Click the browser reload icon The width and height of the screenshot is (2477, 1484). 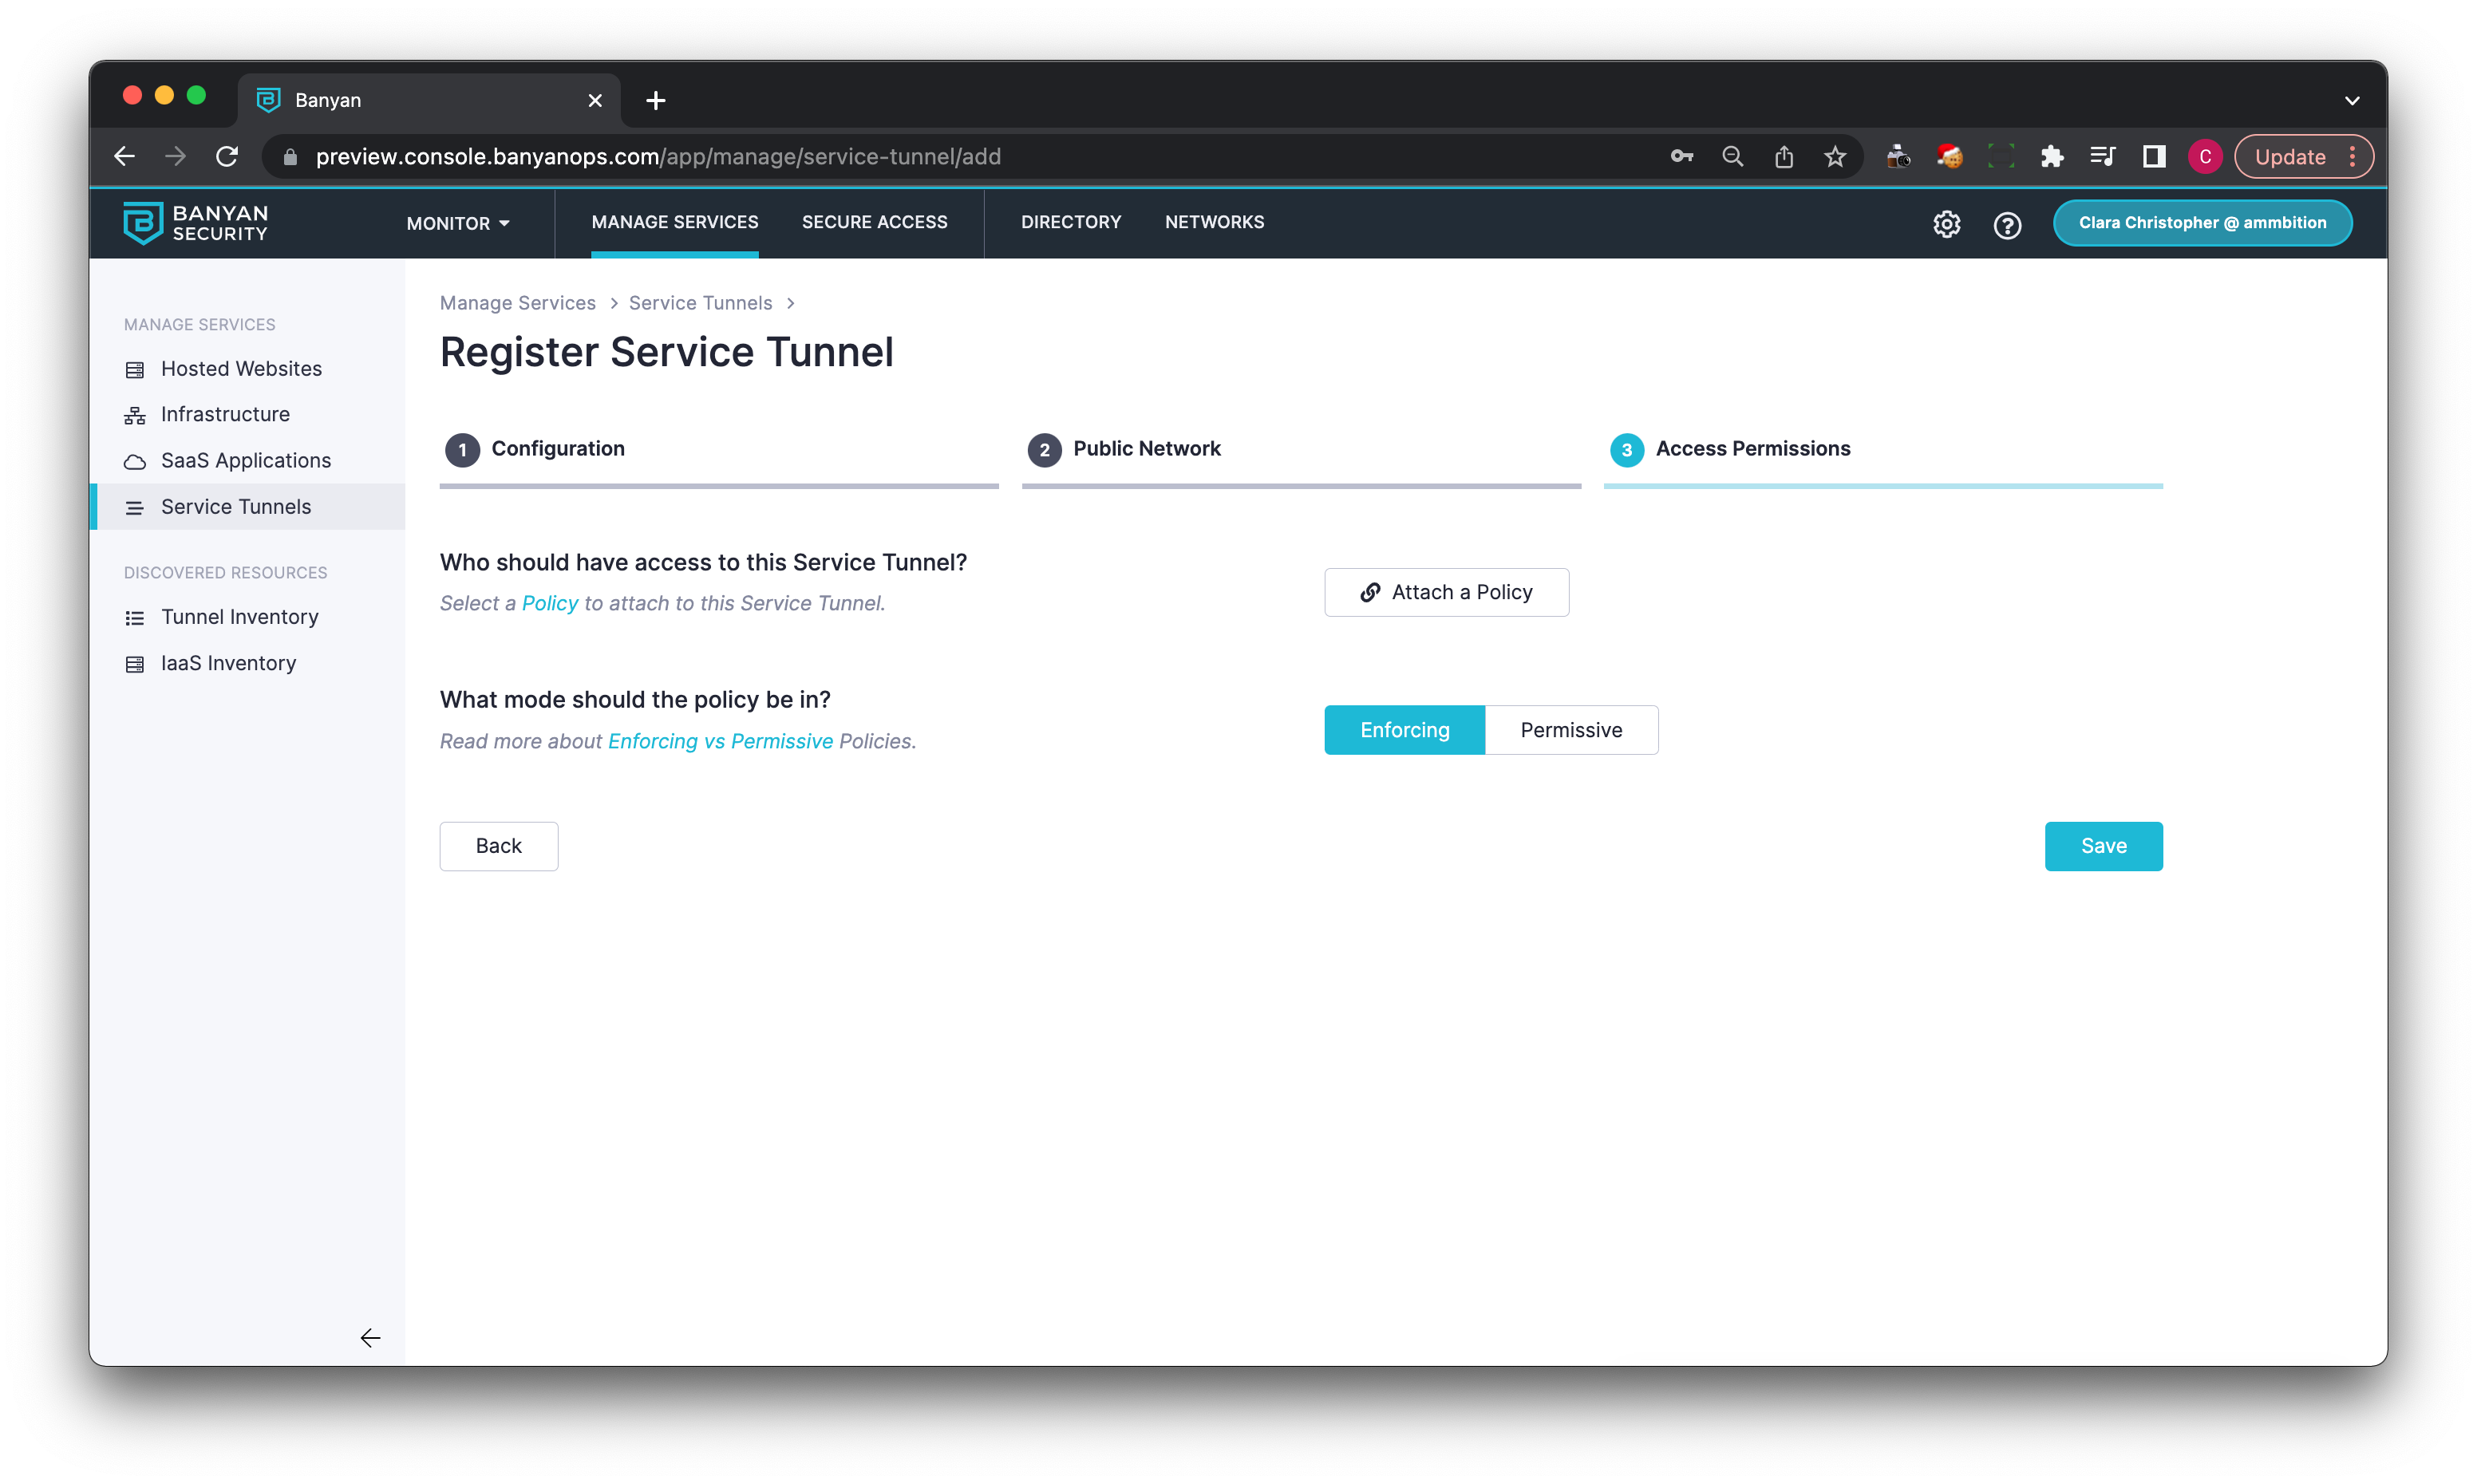coord(227,157)
